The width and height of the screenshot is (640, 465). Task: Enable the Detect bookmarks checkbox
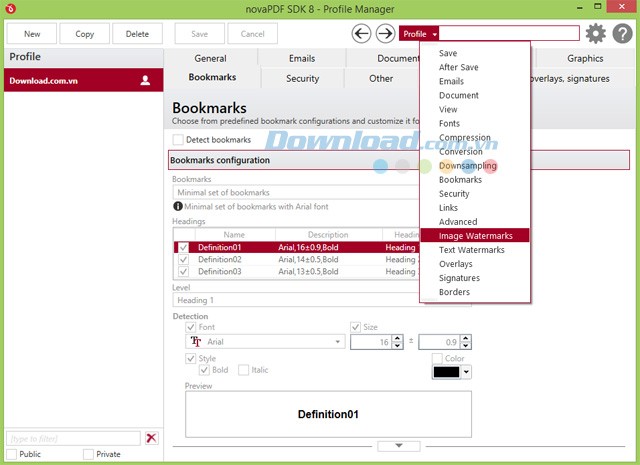point(179,140)
